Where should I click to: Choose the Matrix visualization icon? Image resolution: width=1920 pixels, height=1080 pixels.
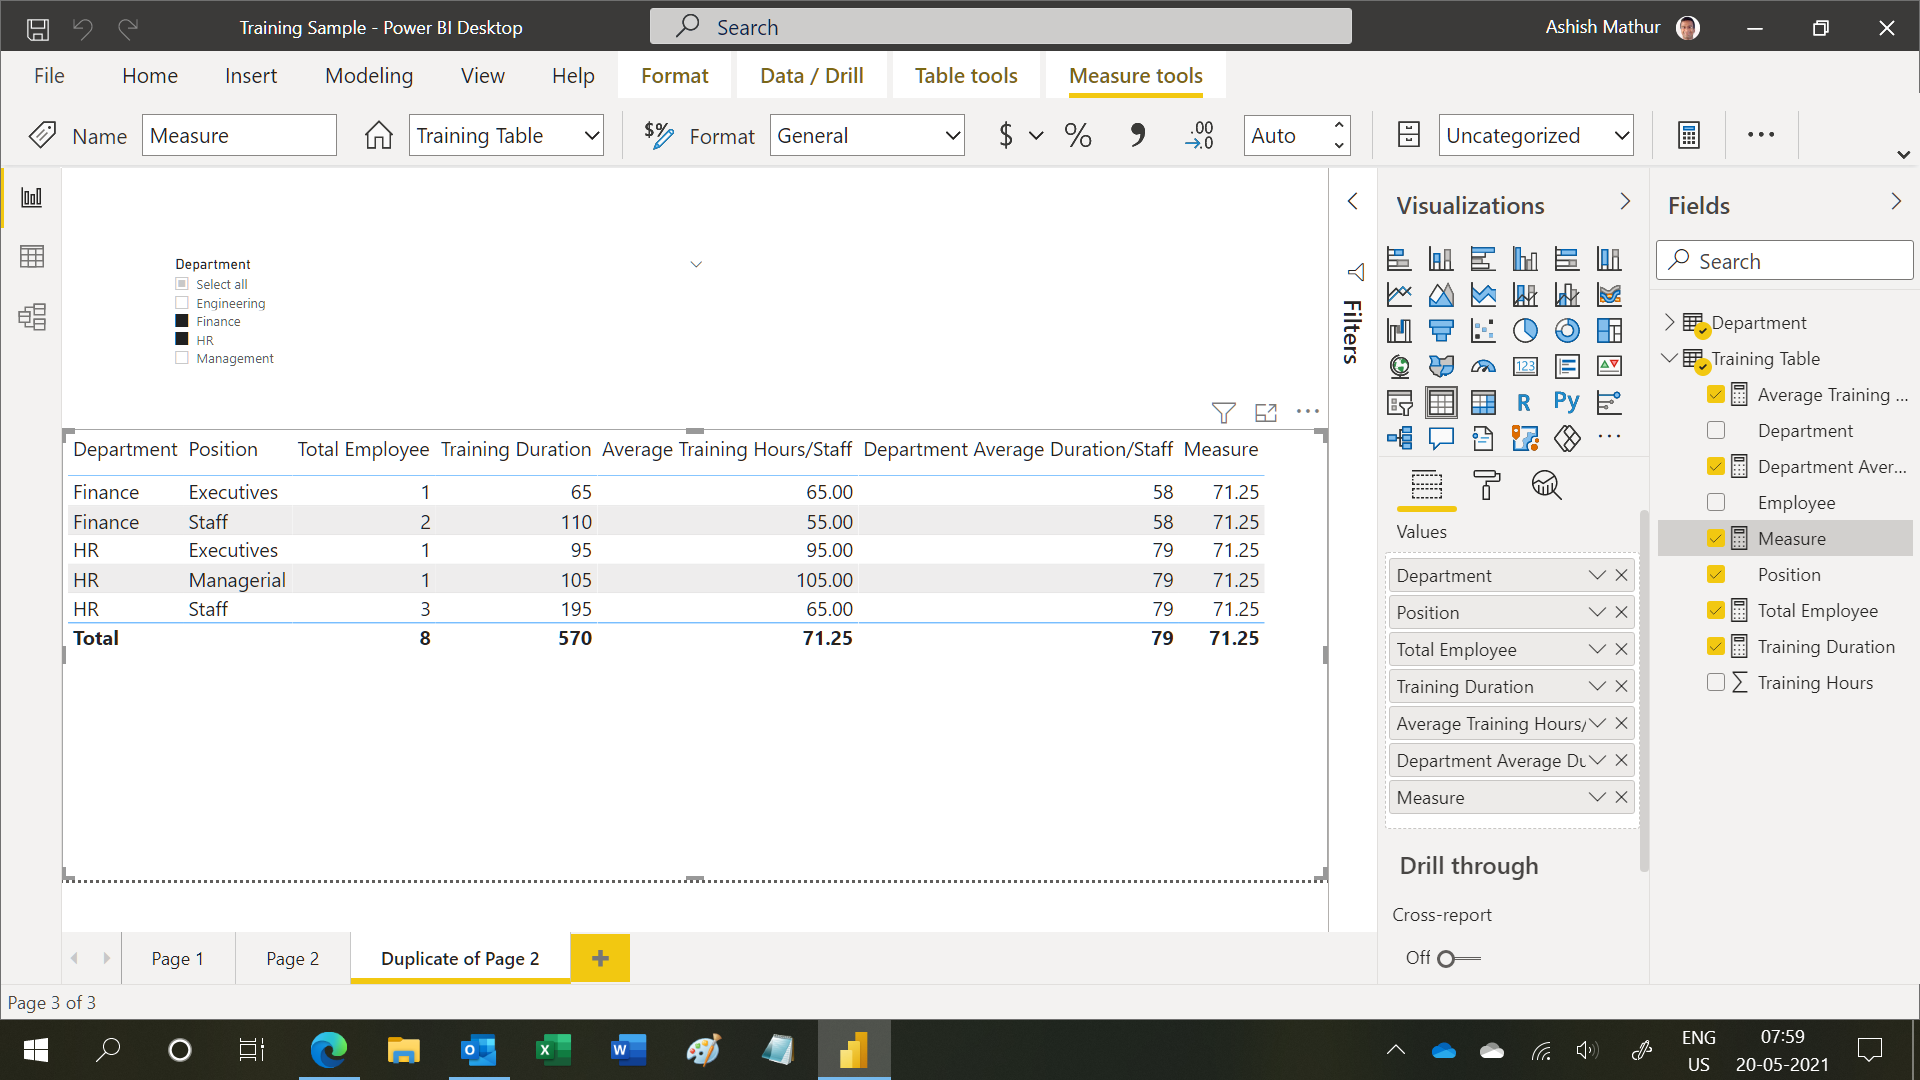(x=1483, y=403)
